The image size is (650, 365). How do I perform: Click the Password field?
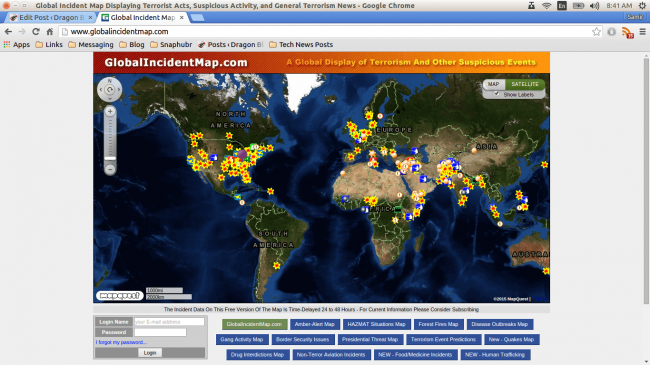[x=160, y=332]
